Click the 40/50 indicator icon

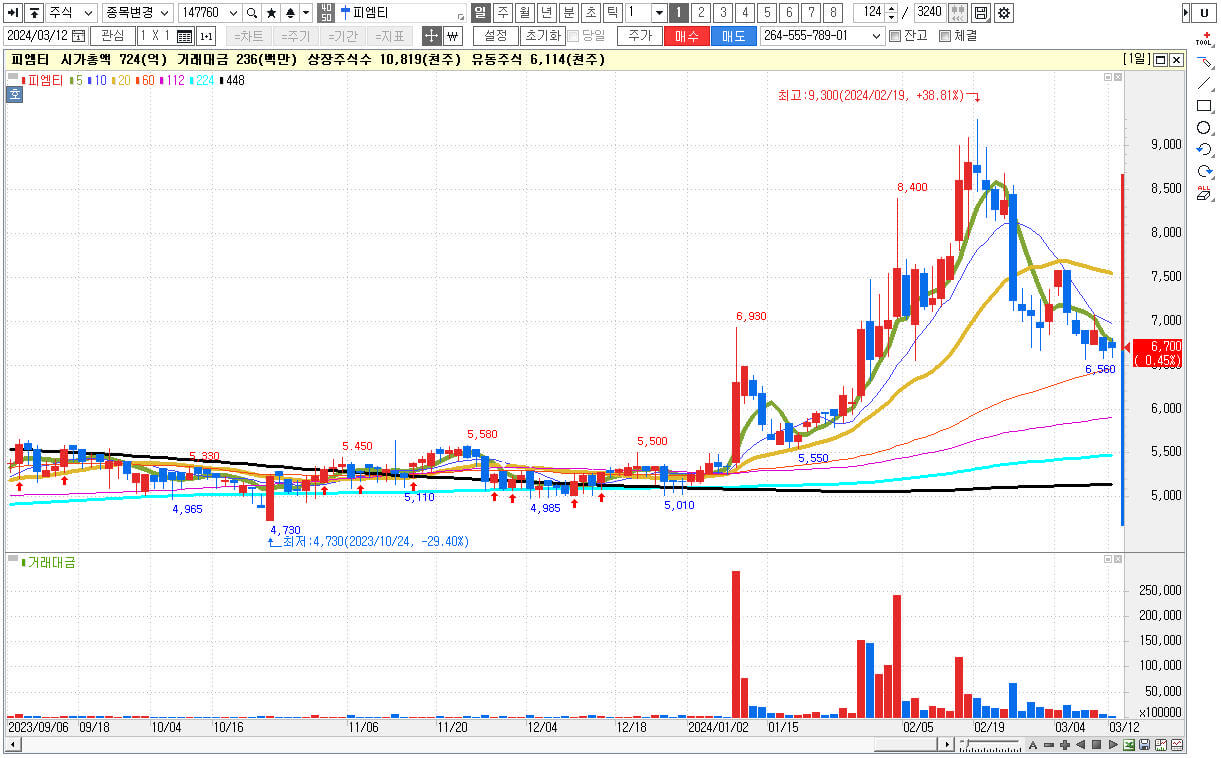pos(327,13)
